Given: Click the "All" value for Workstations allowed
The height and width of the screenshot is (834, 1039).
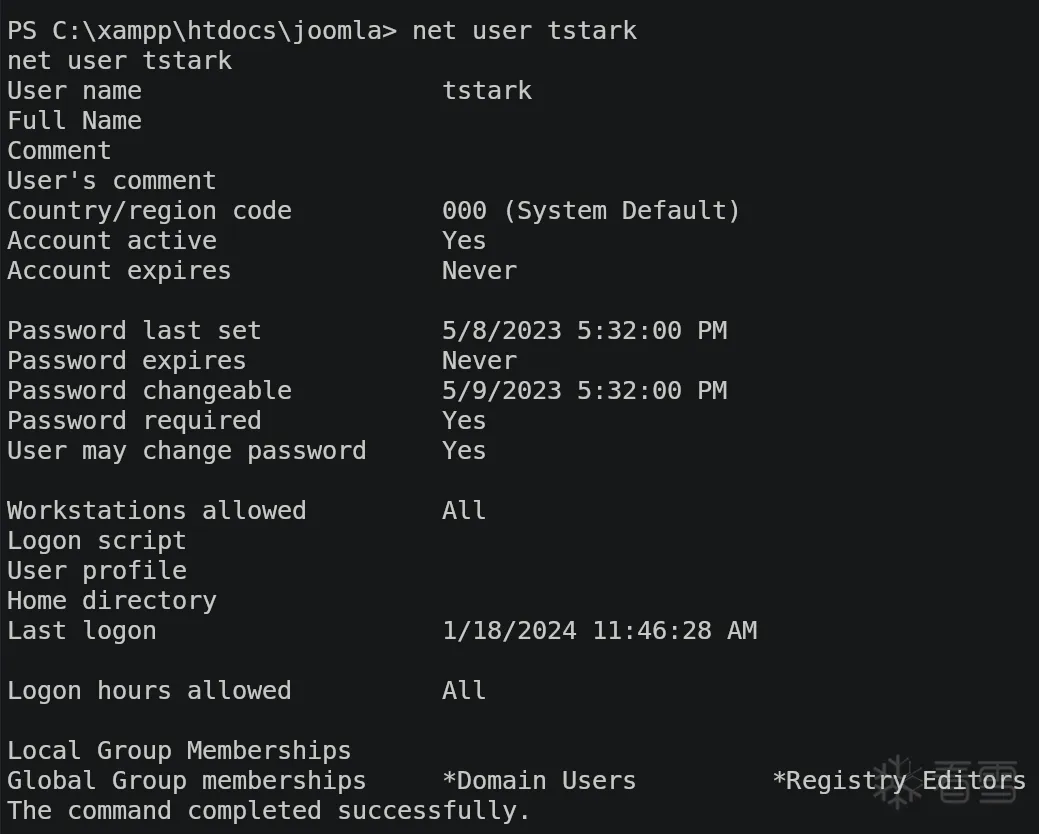Looking at the screenshot, I should [x=464, y=510].
